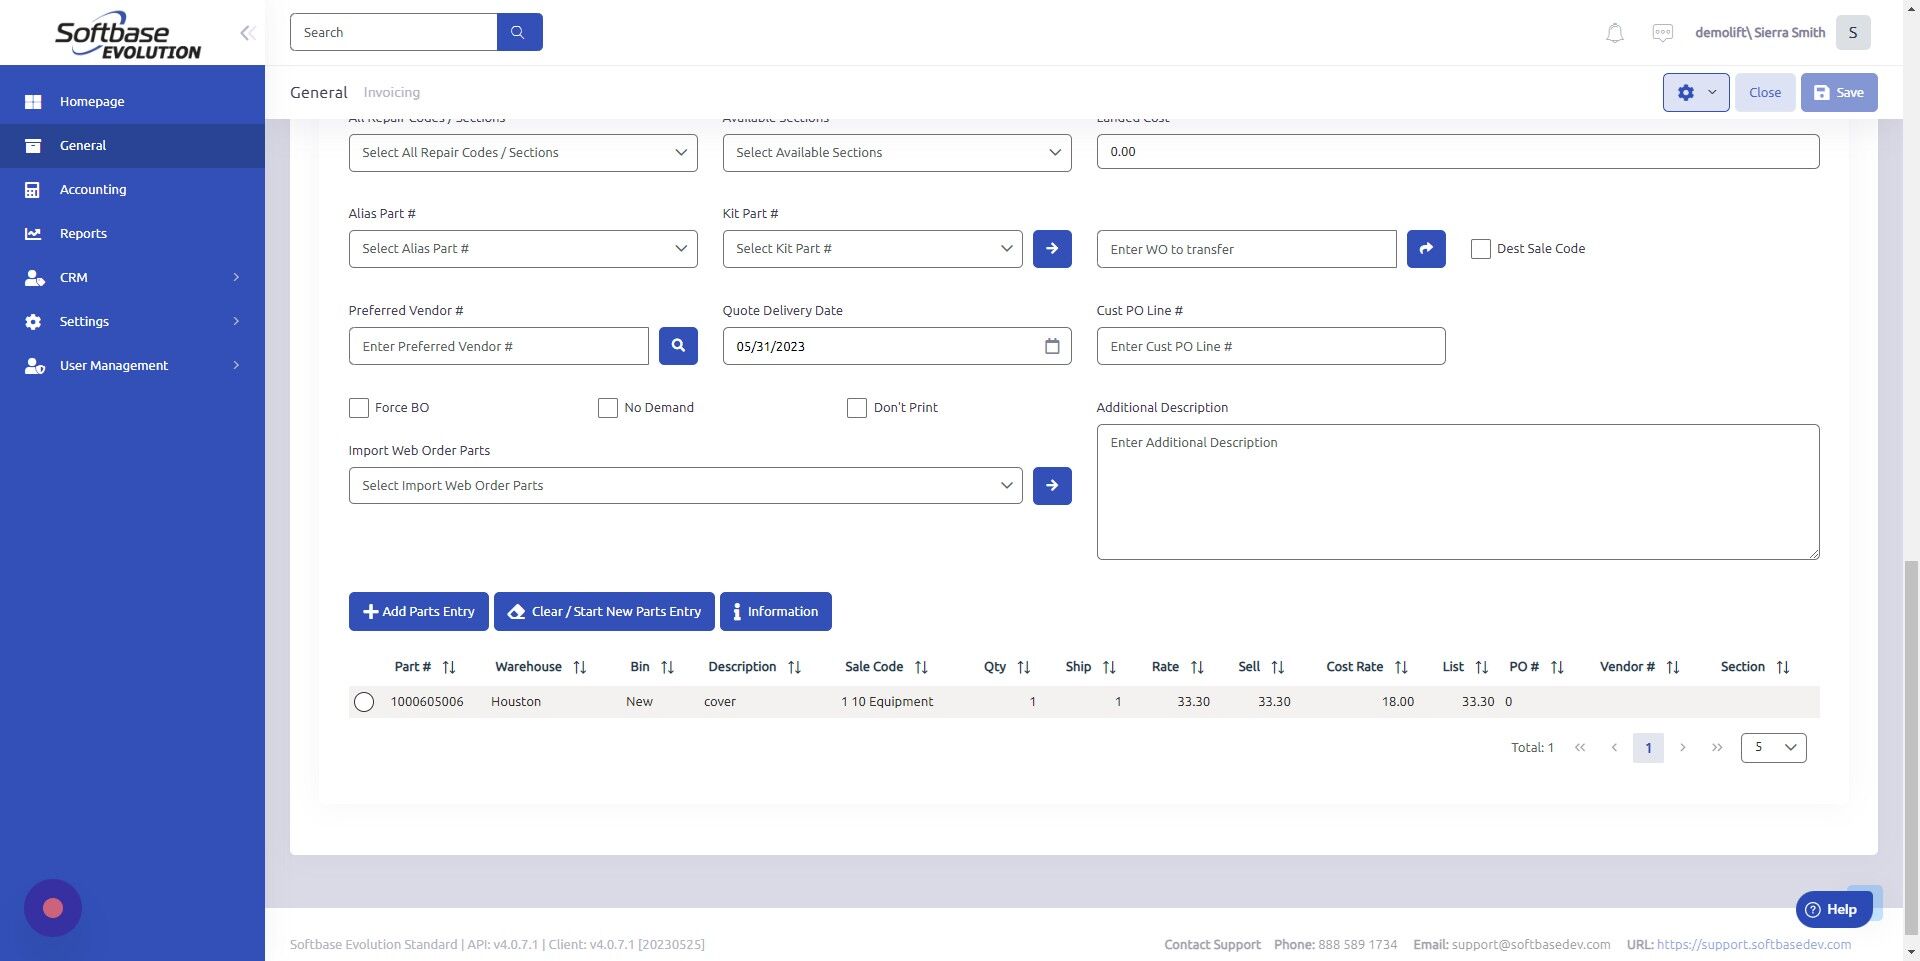
Task: Click the WO transfer arrow button
Action: 1425,248
